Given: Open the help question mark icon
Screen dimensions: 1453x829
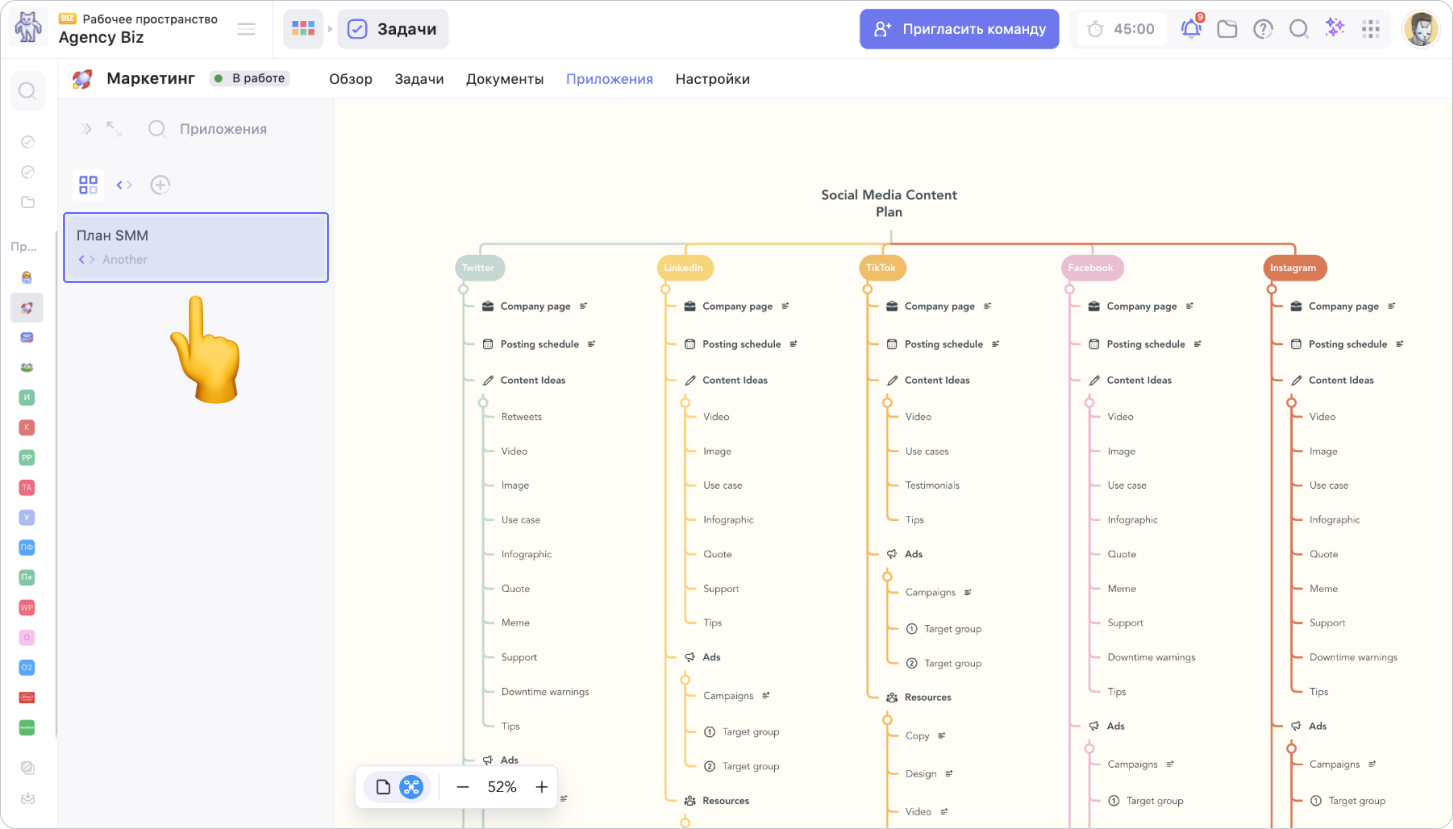Looking at the screenshot, I should pos(1263,29).
